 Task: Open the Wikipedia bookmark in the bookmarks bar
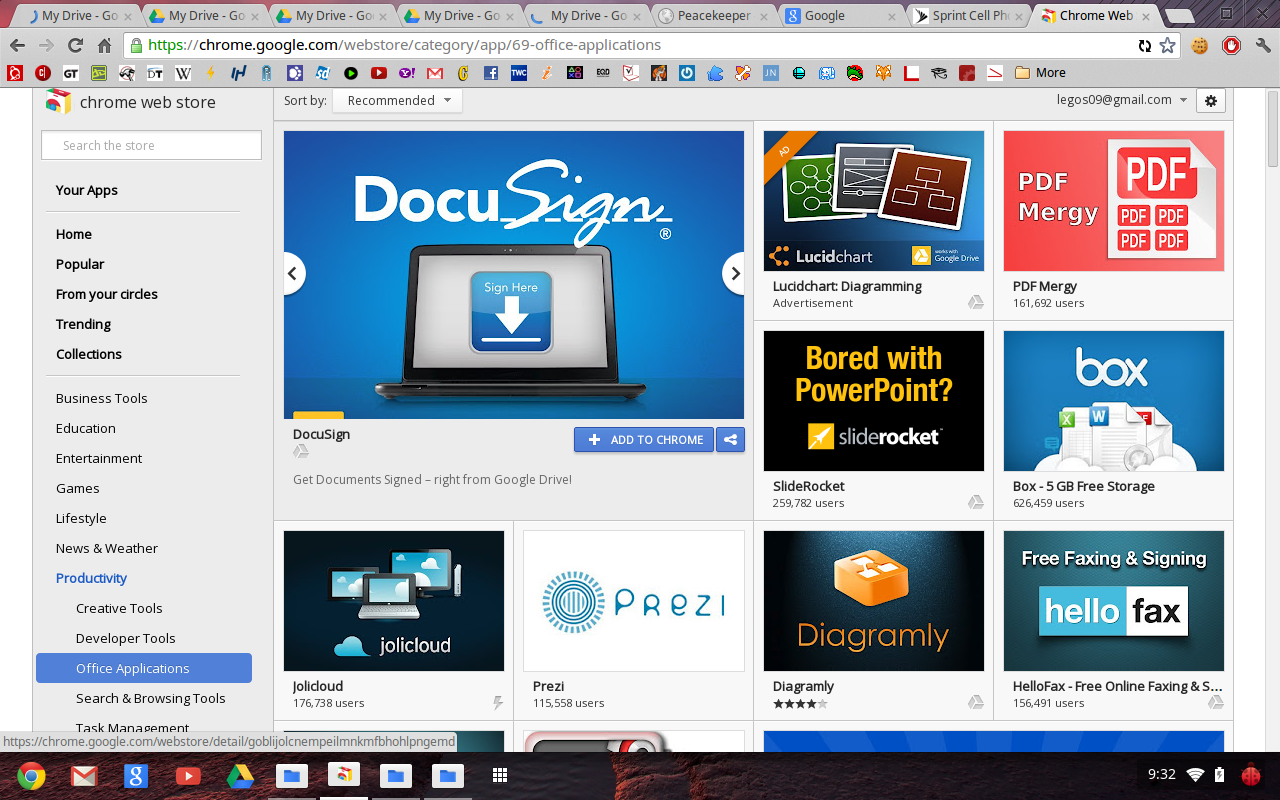click(183, 73)
